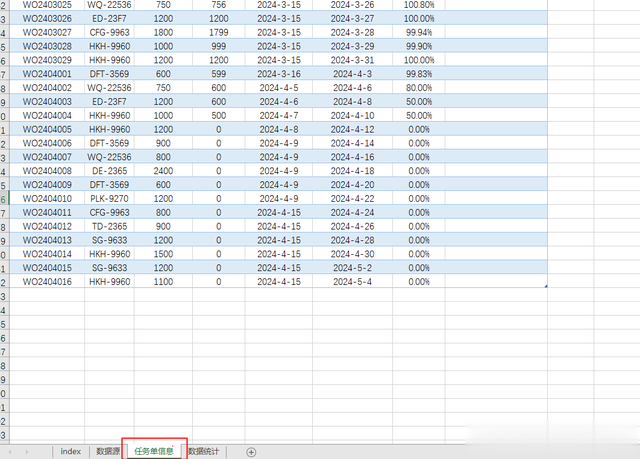Viewport: 640px width, 459px height.
Task: Select cell WO2404009
Action: coord(47,185)
